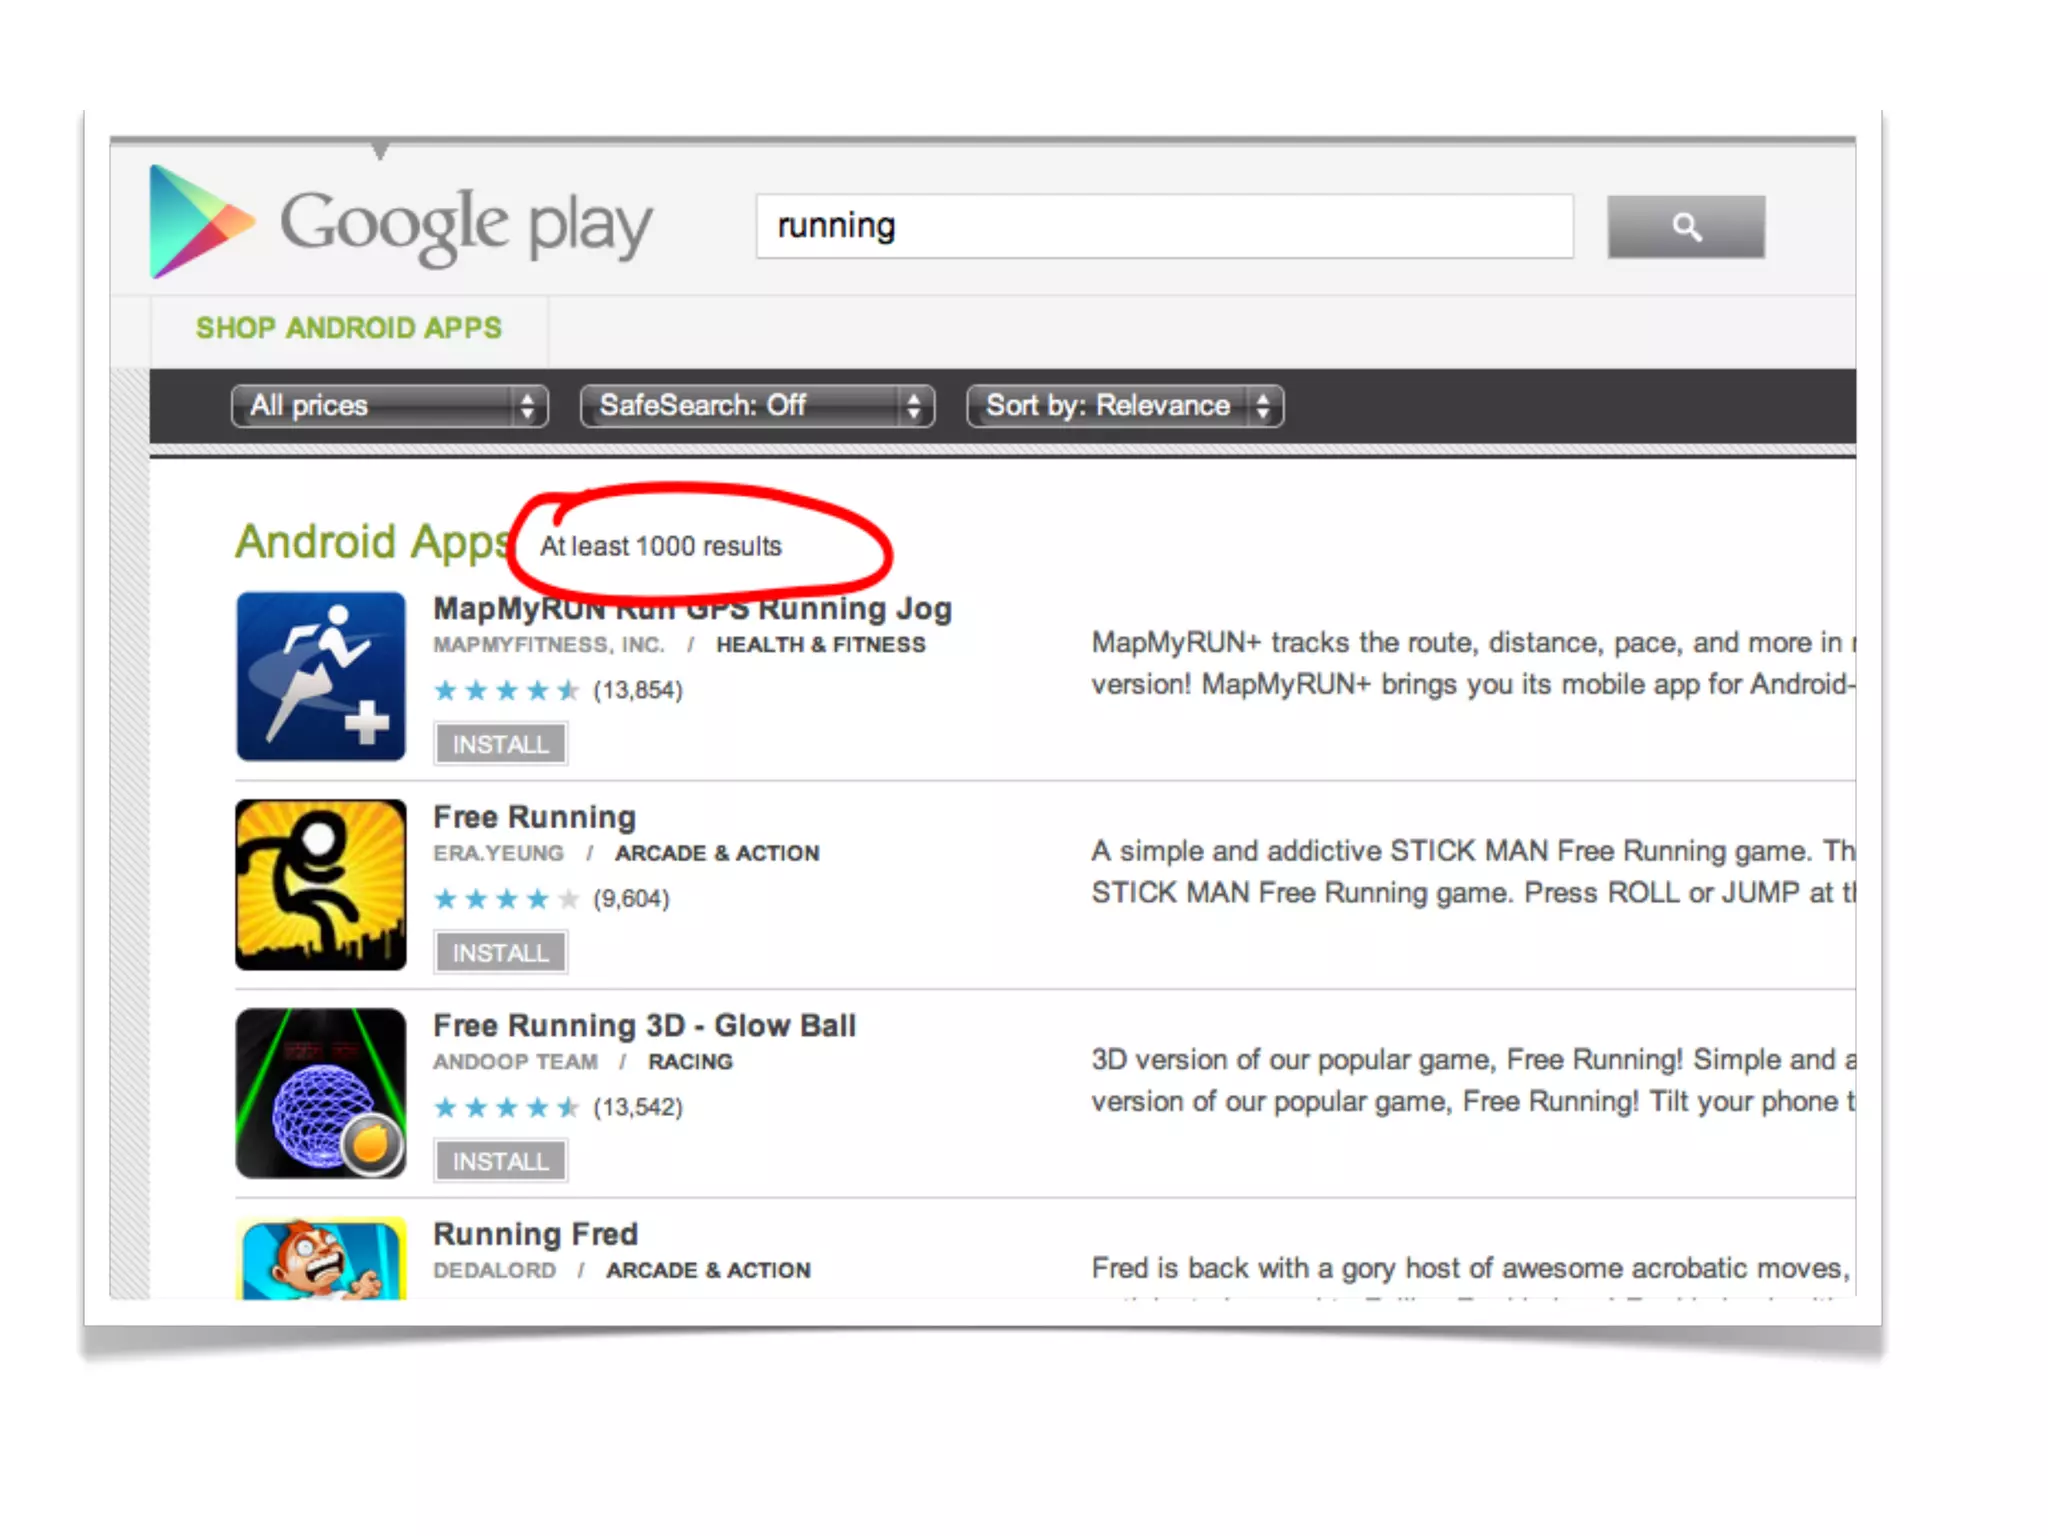The width and height of the screenshot is (2048, 1536).
Task: Expand the All prices dropdown
Action: (390, 406)
